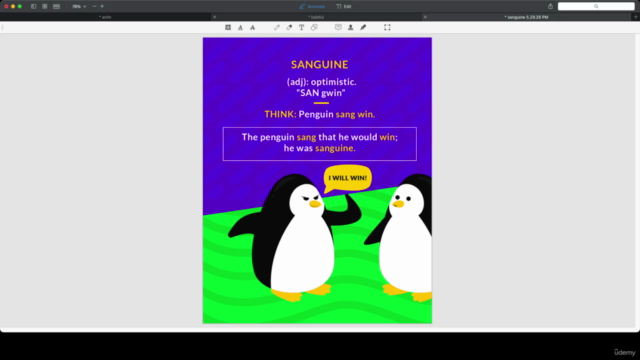Select the signature pen tool

coord(363,27)
